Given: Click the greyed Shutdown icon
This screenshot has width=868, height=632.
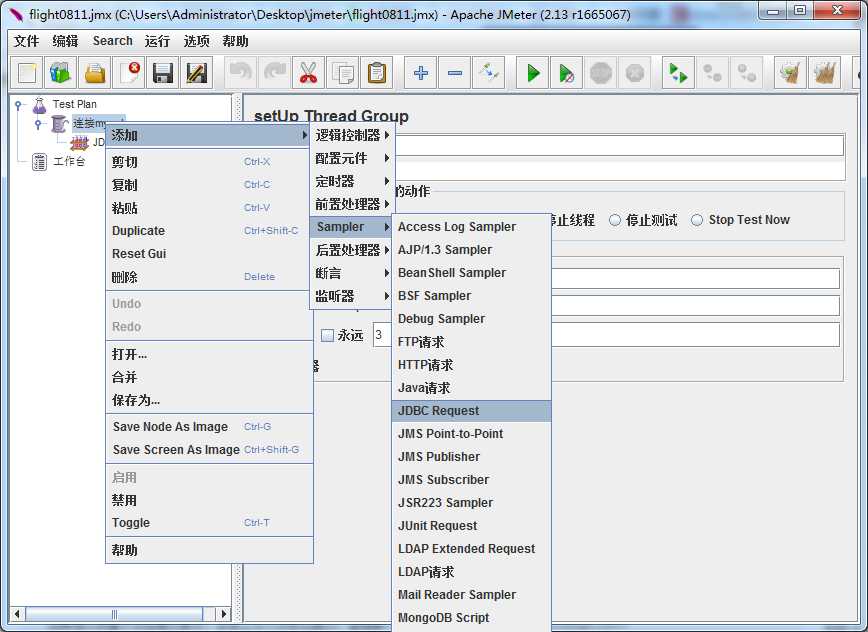Looking at the screenshot, I should [x=635, y=73].
